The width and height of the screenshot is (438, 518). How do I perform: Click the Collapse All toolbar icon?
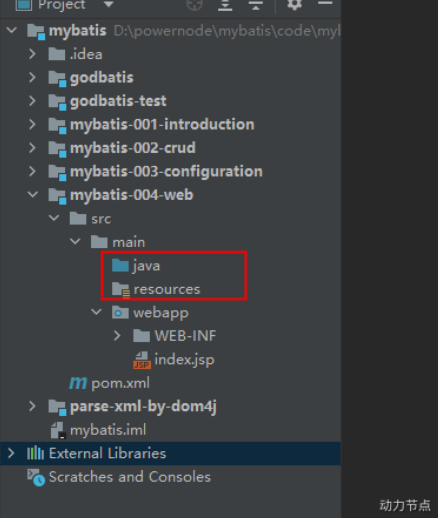[x=256, y=5]
